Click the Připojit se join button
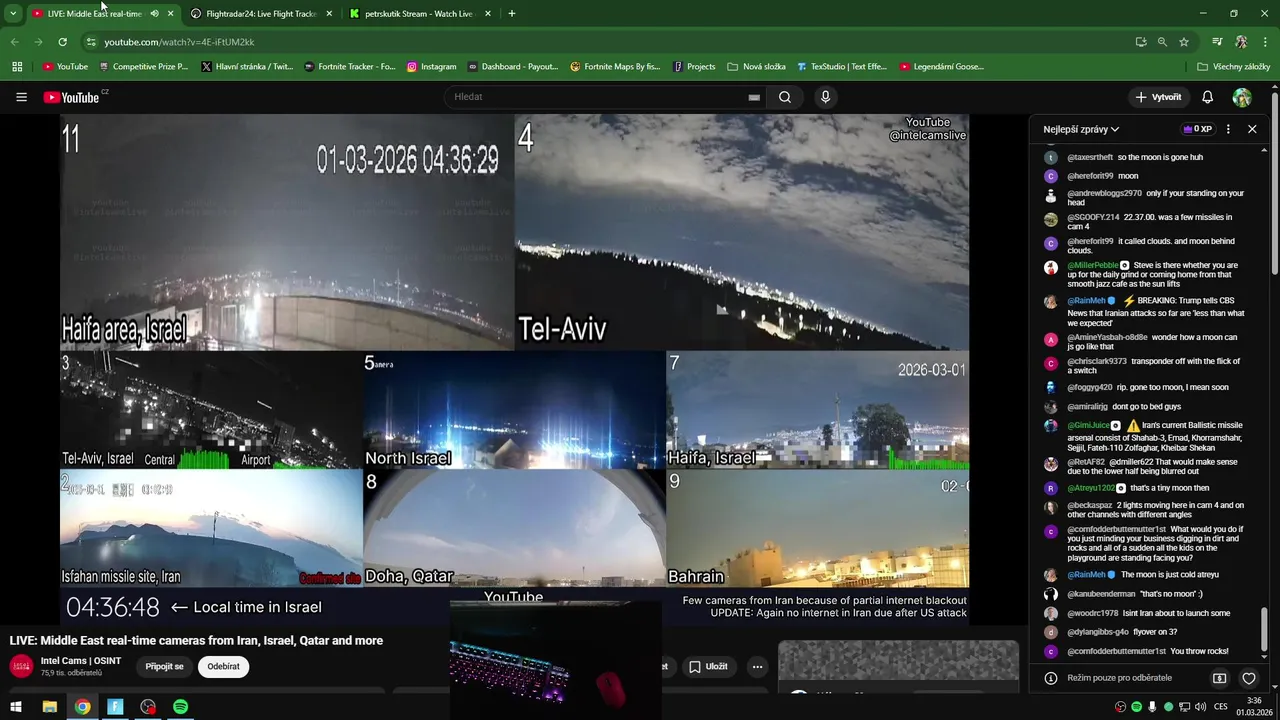Screen dimensions: 1280x720 164,666
